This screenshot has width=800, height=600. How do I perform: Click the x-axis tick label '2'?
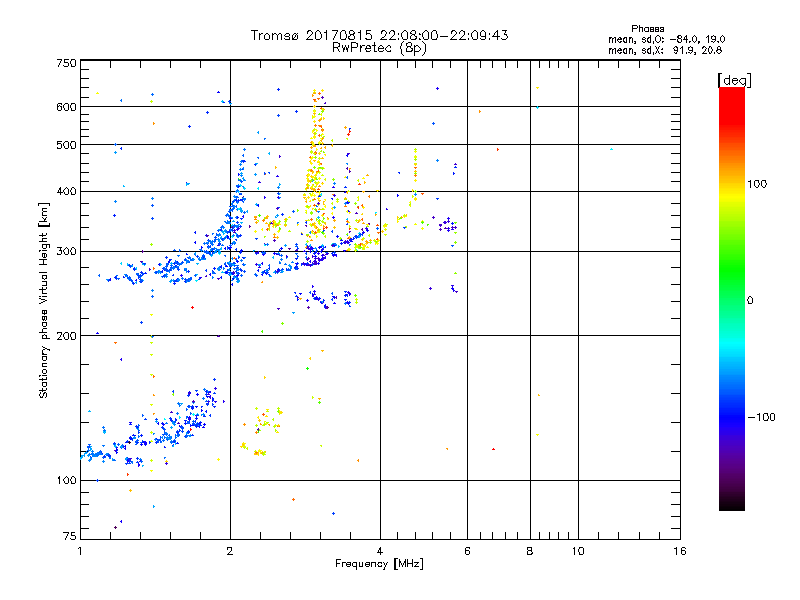coord(230,551)
